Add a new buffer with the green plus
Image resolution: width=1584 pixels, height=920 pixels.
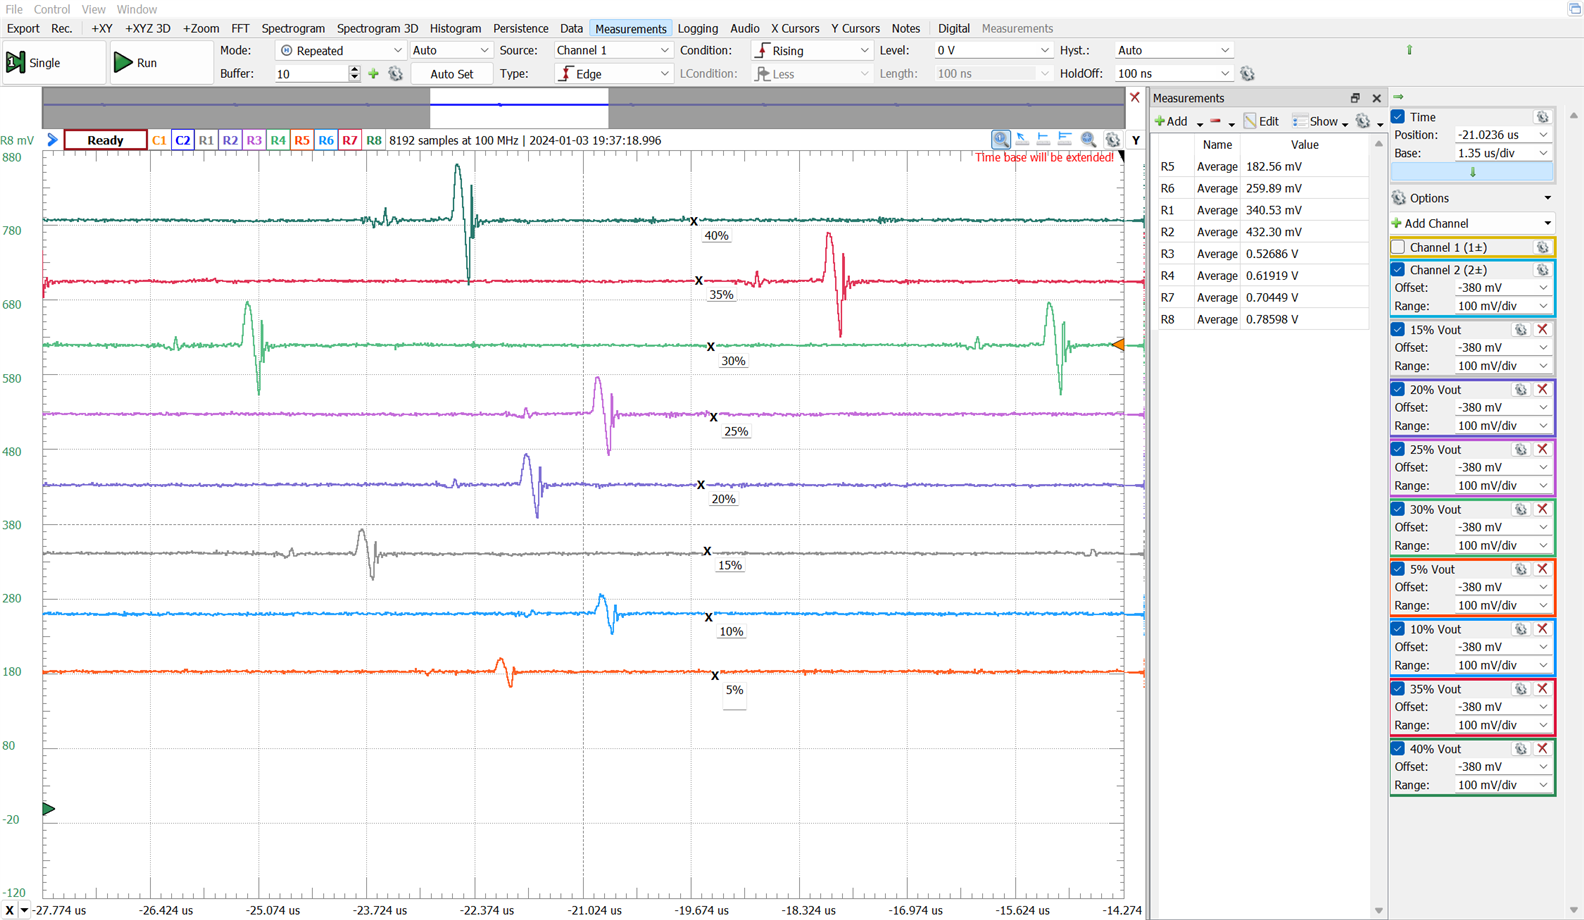[x=374, y=74]
